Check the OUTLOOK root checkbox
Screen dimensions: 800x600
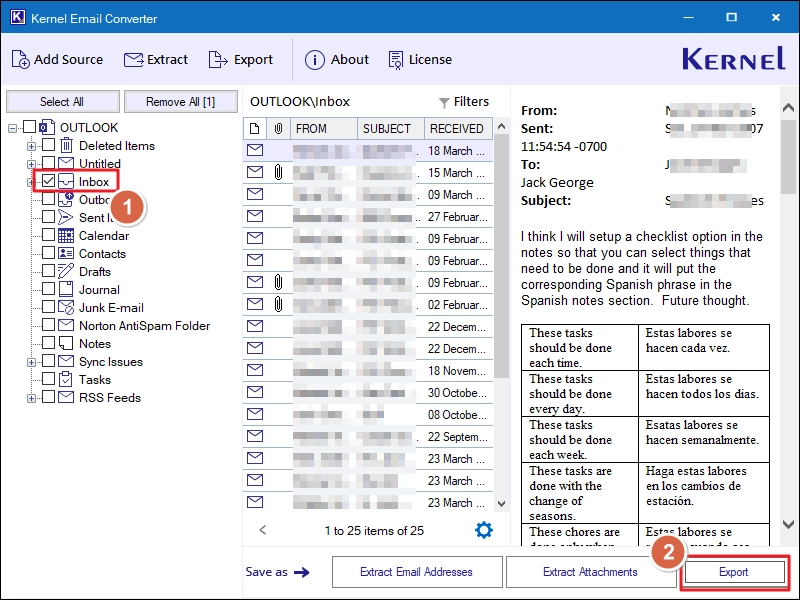30,127
